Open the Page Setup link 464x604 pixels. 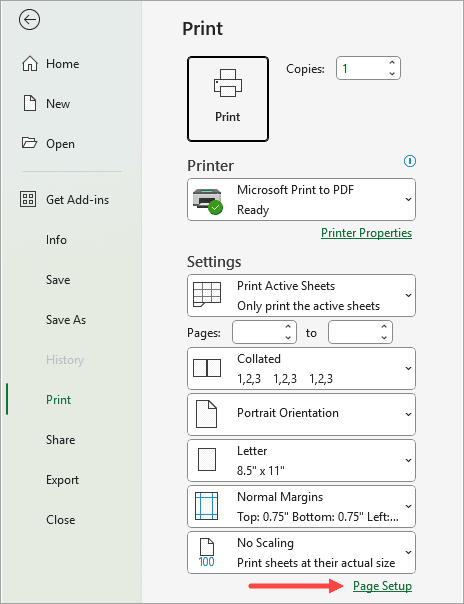382,586
